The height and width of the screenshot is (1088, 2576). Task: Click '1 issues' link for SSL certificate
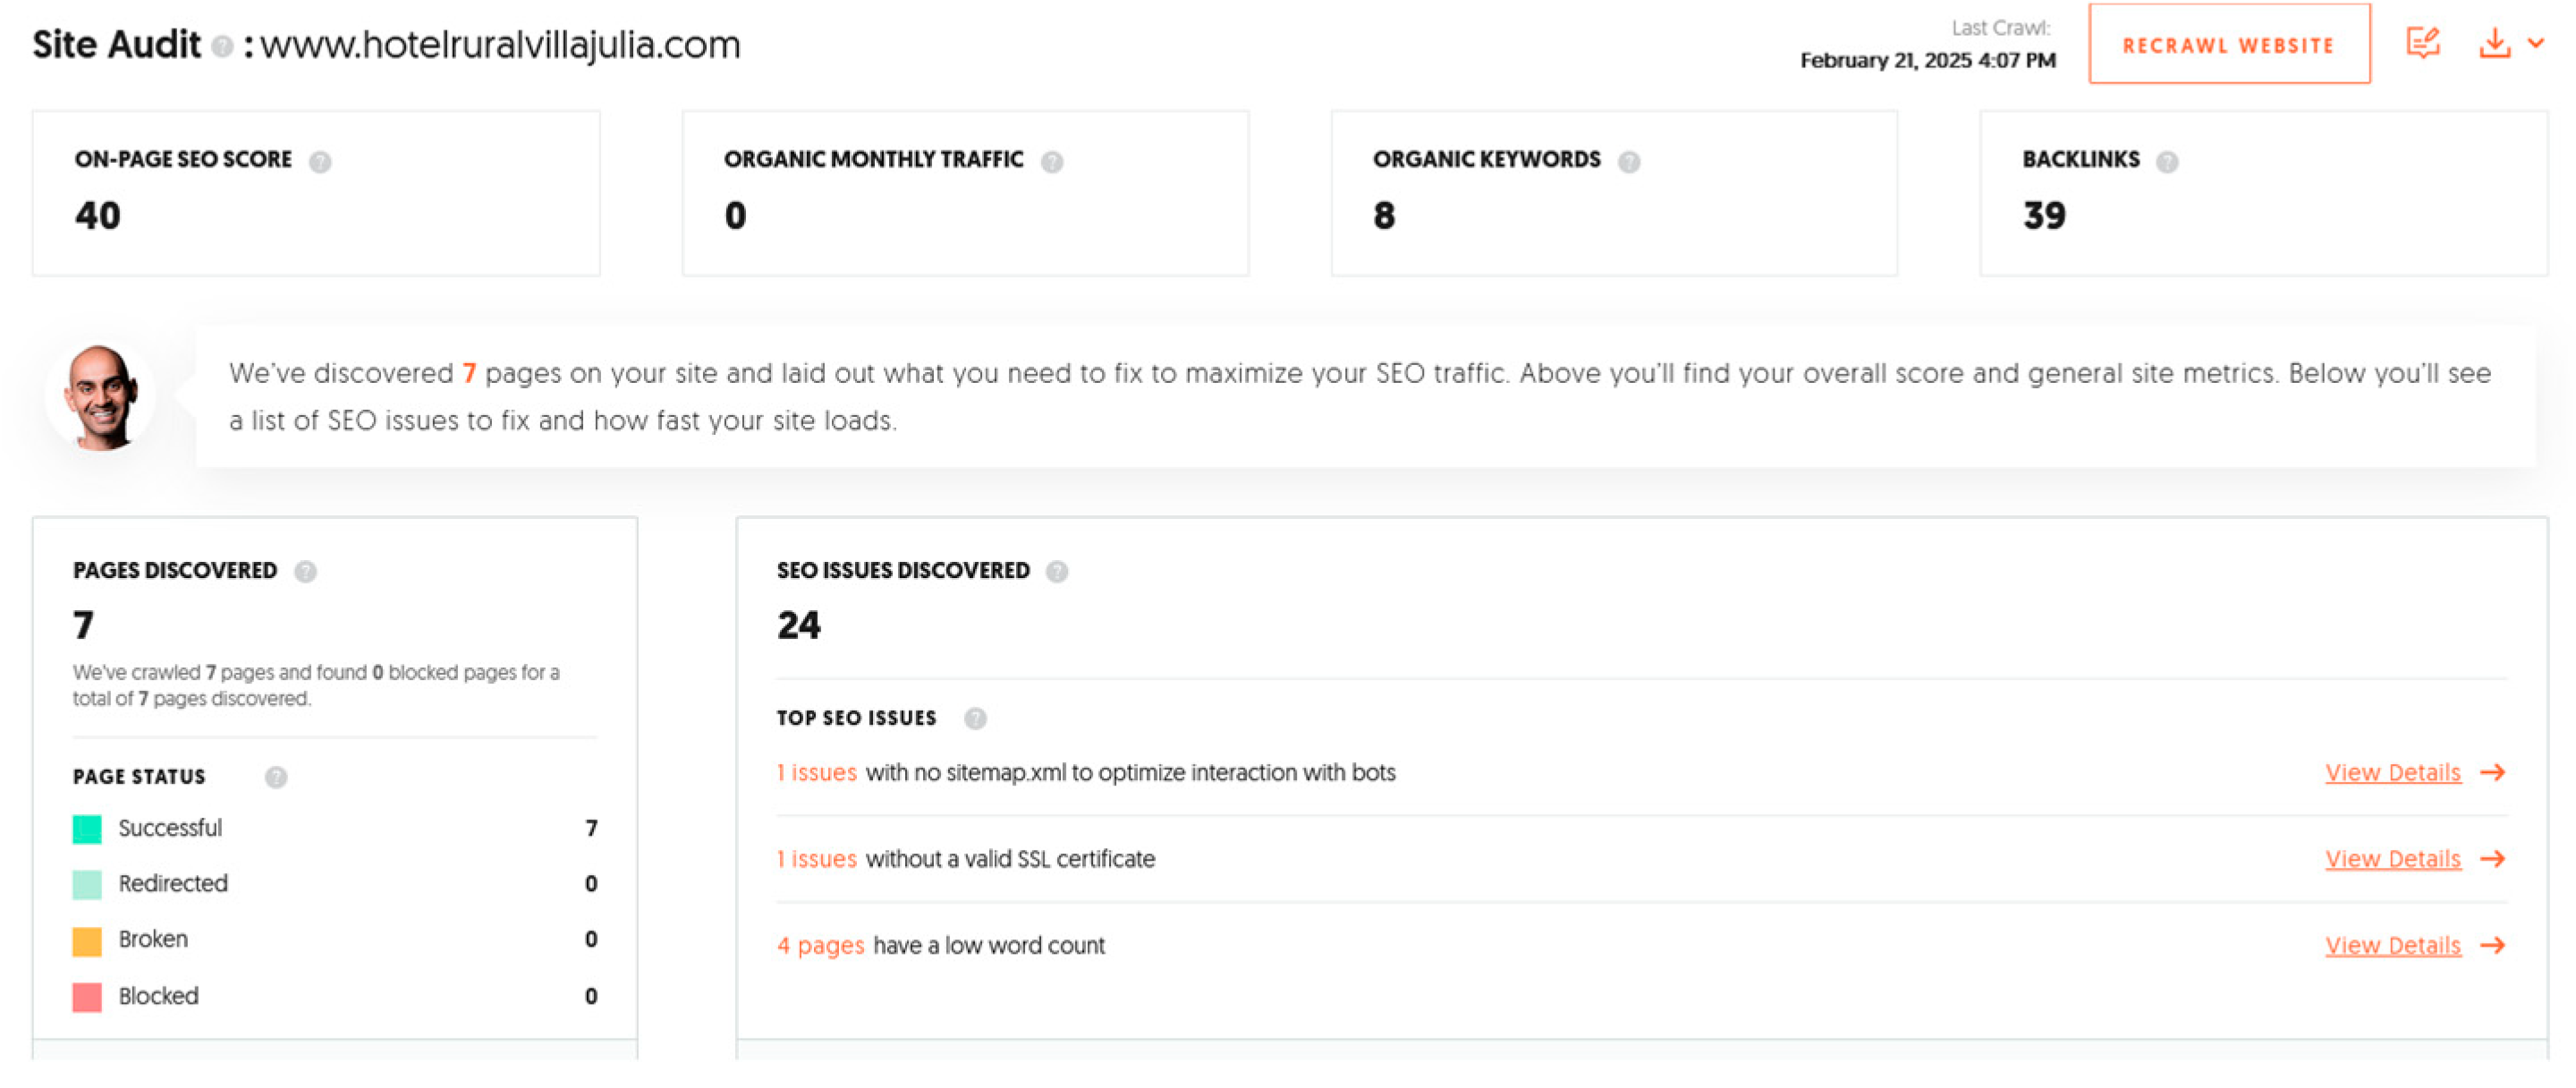coord(816,858)
